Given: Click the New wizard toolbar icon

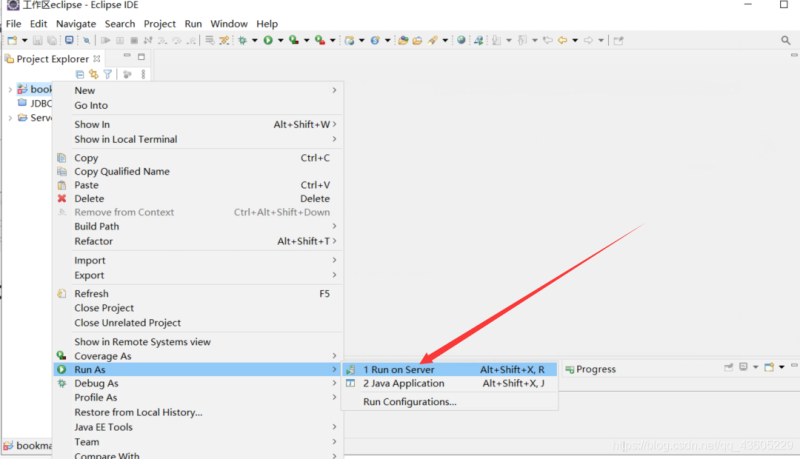Looking at the screenshot, I should (x=12, y=40).
